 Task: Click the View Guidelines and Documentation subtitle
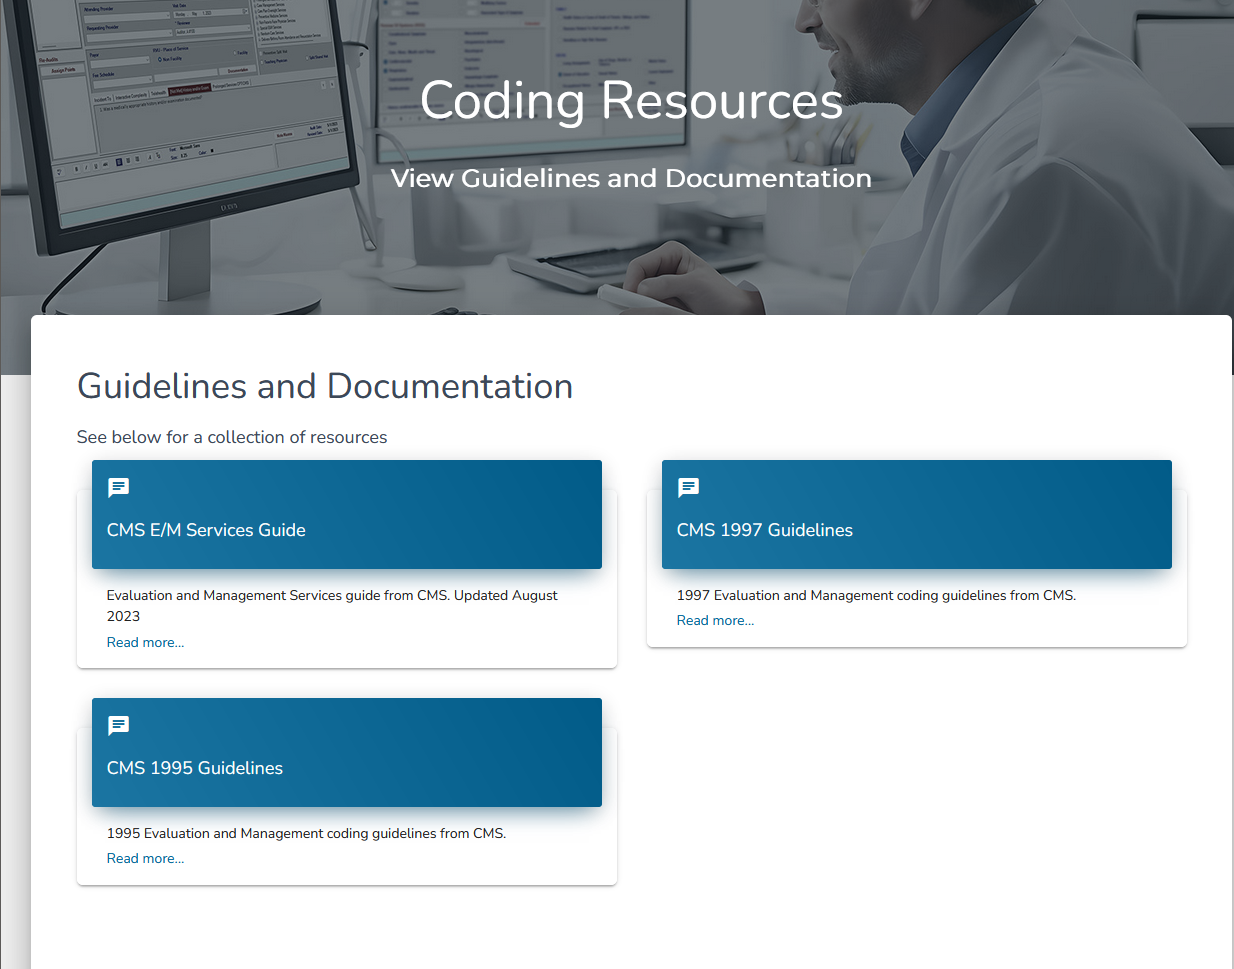[x=631, y=178]
